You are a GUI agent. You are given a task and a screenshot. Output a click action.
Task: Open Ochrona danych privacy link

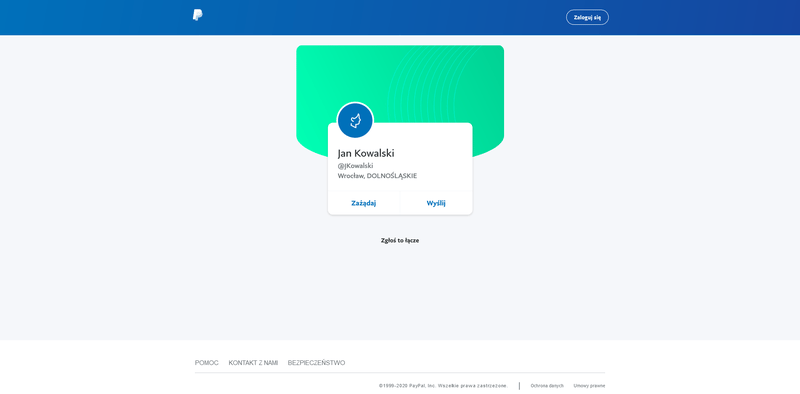[547, 386]
